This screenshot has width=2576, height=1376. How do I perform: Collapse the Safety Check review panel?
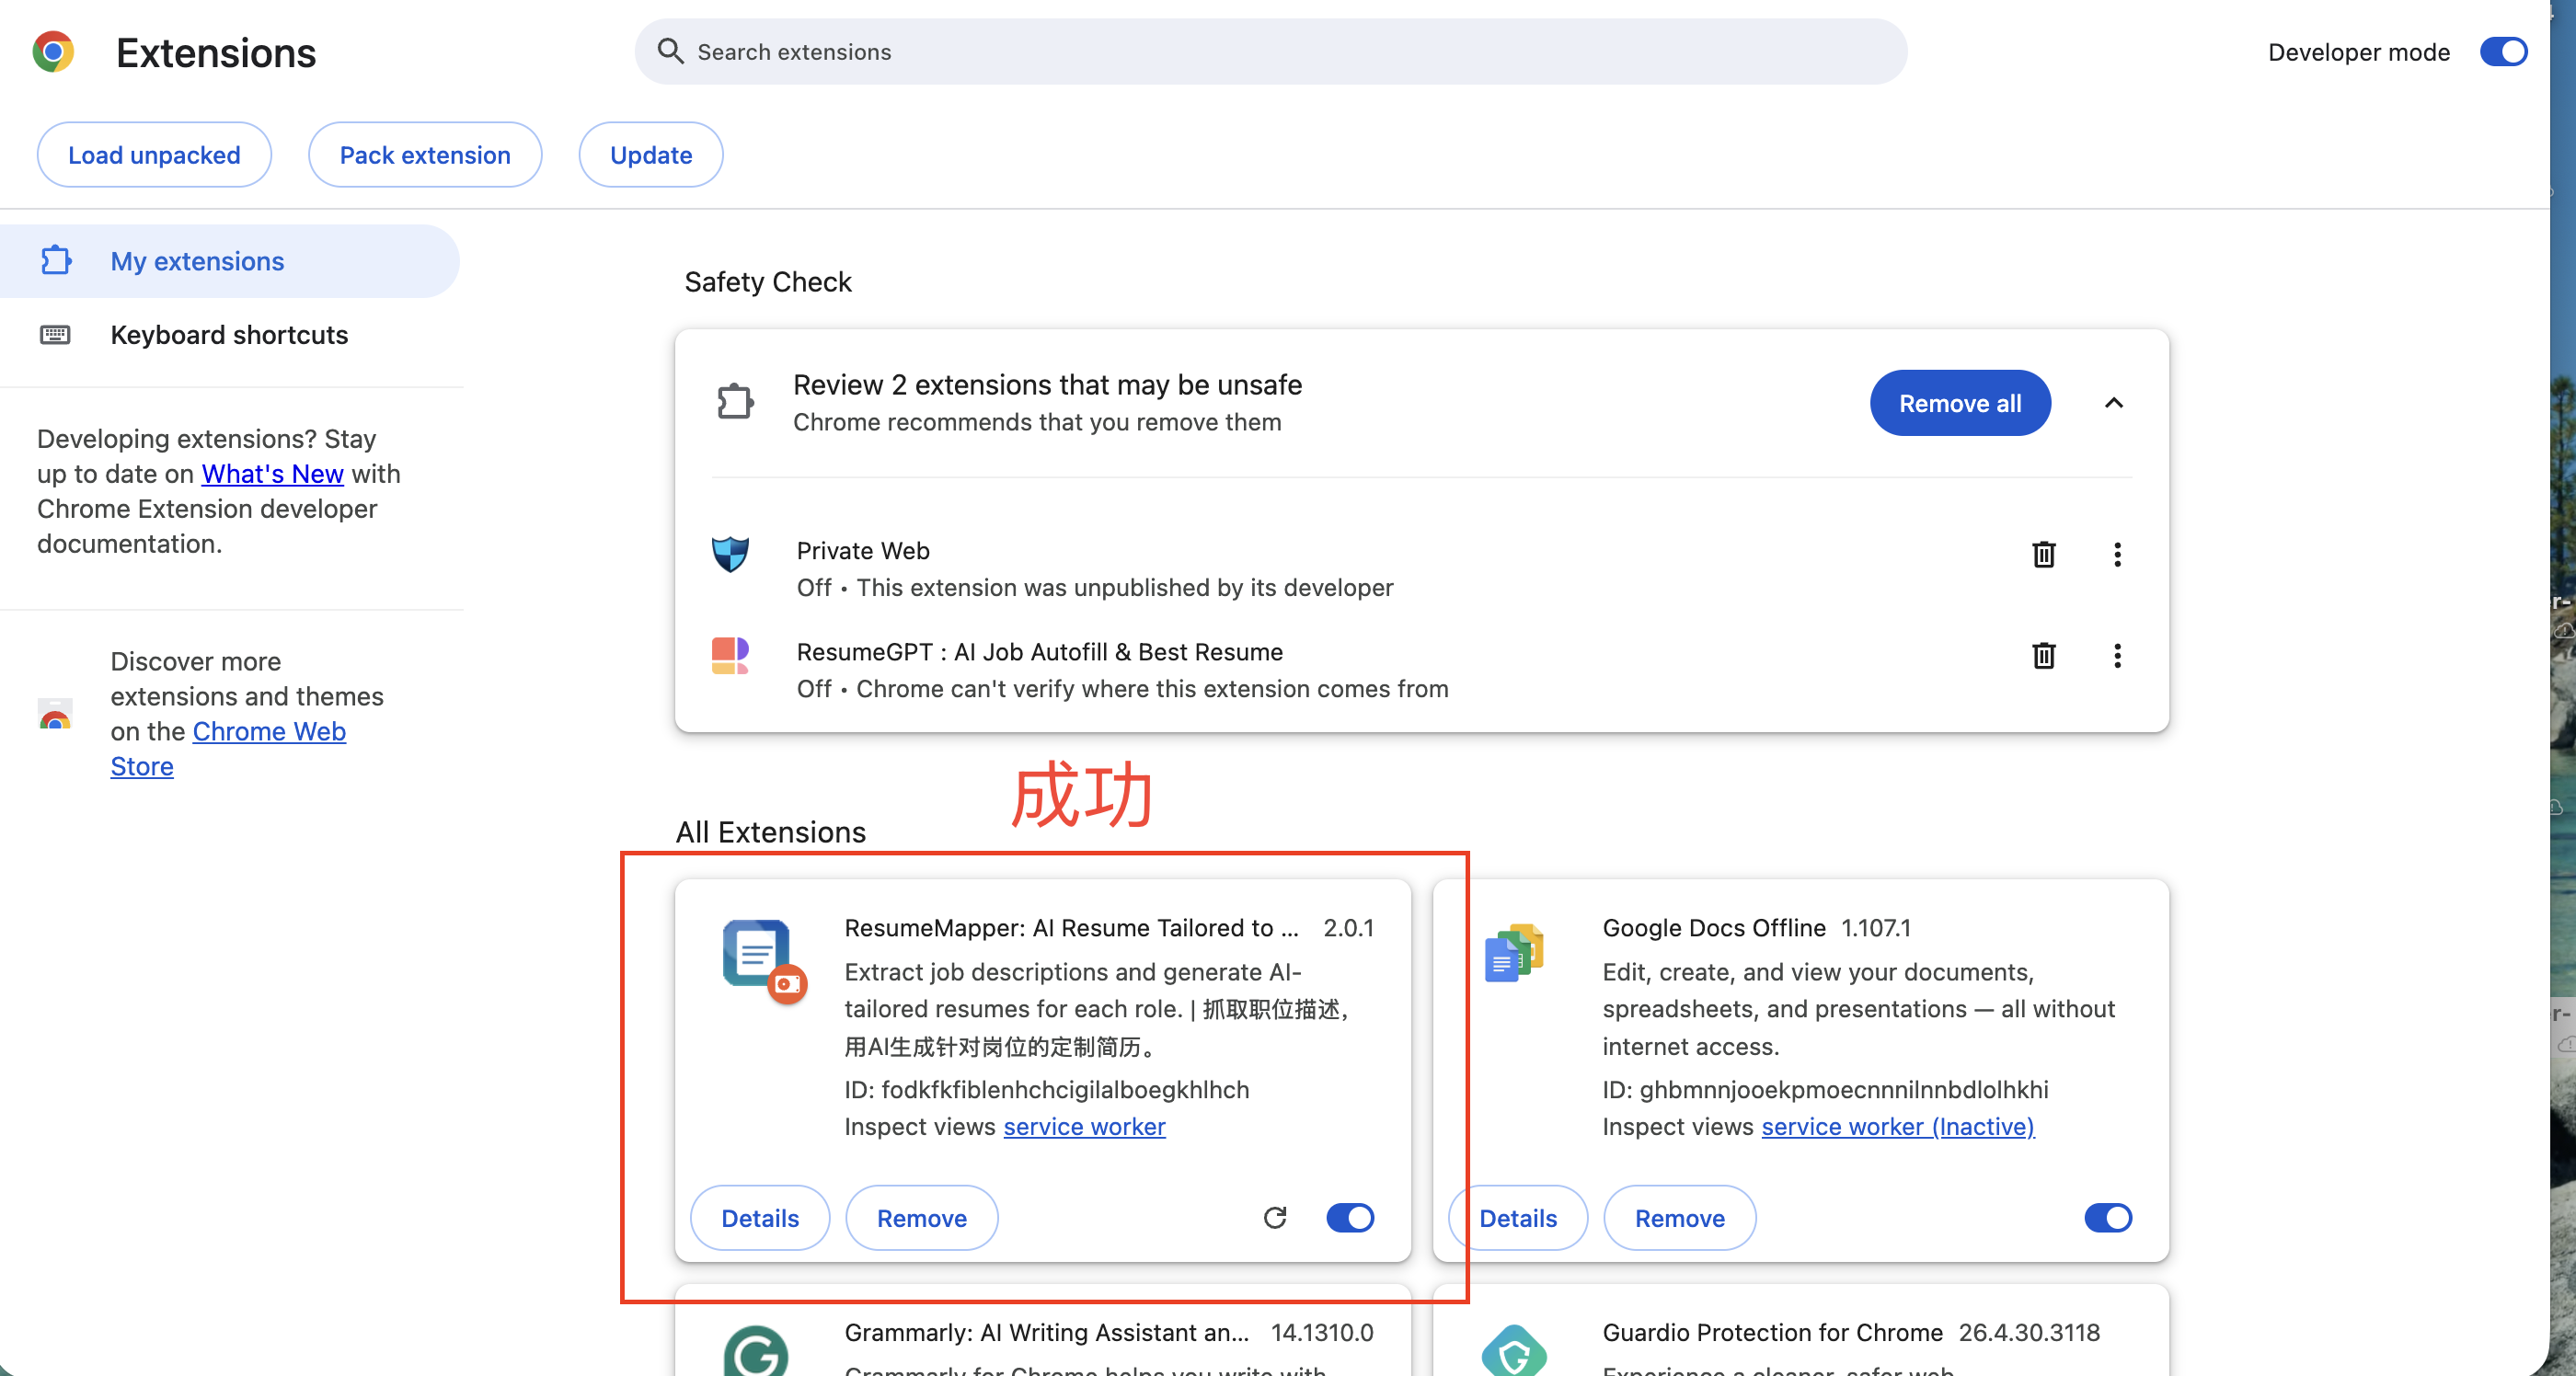(x=2113, y=402)
